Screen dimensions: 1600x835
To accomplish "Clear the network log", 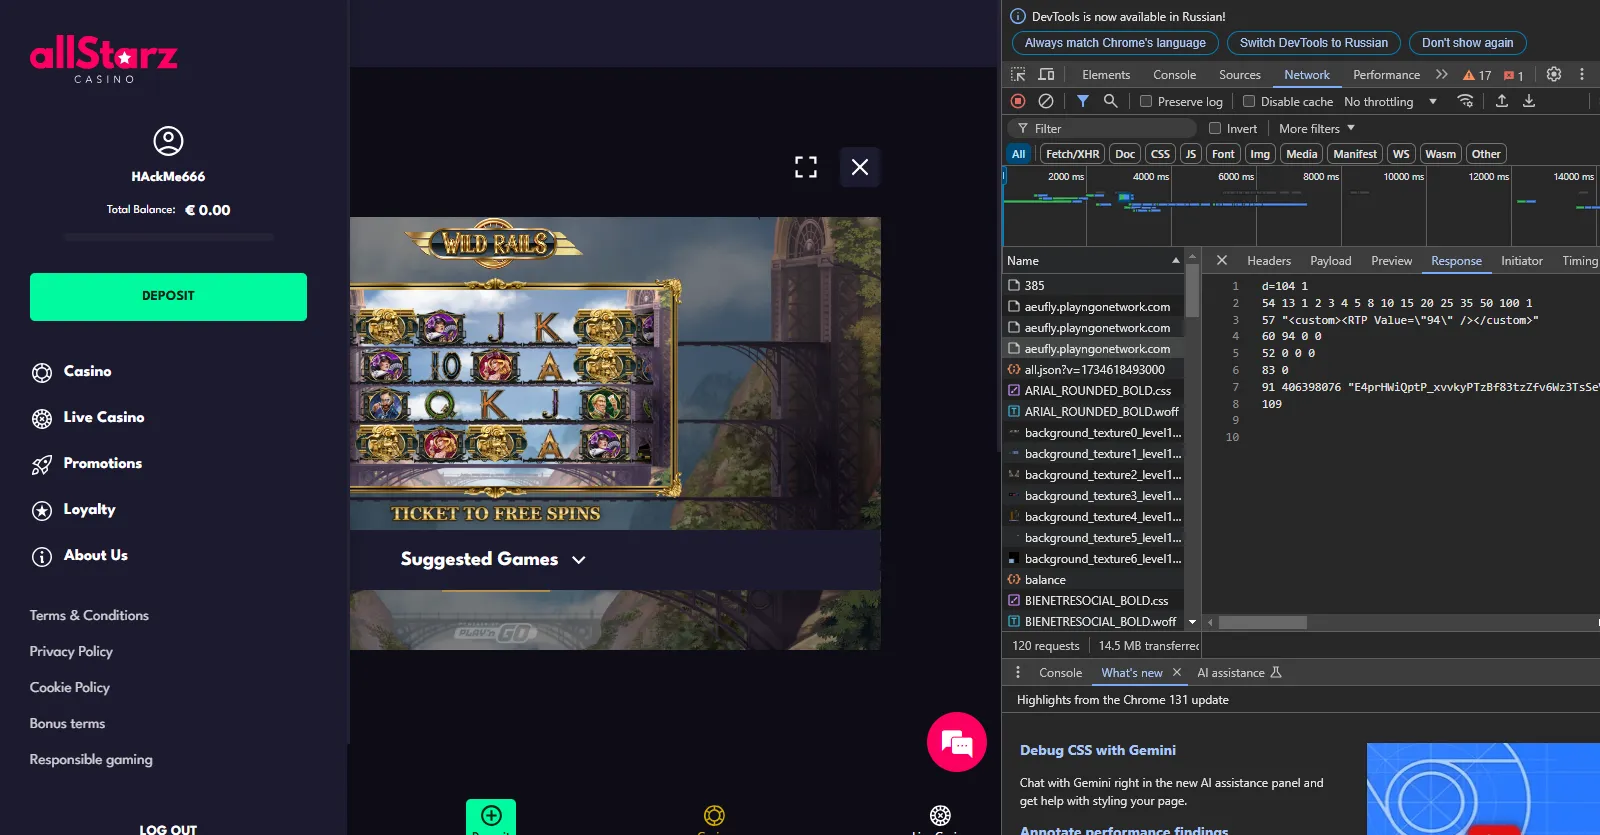I will point(1046,101).
